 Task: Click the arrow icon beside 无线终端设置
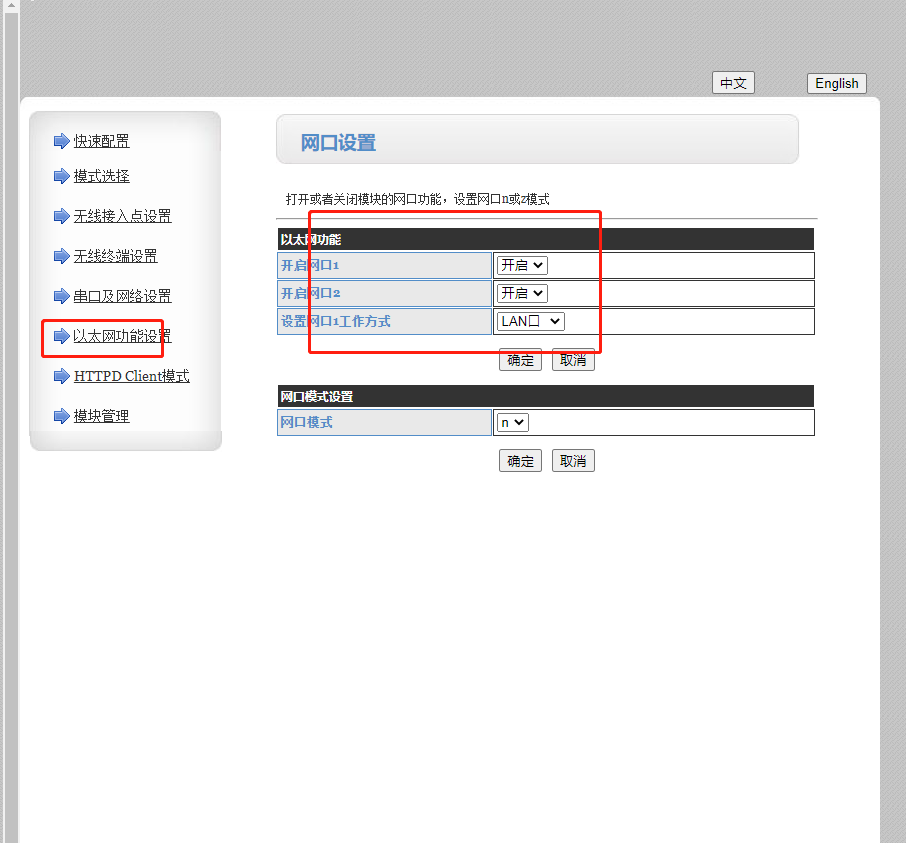61,256
